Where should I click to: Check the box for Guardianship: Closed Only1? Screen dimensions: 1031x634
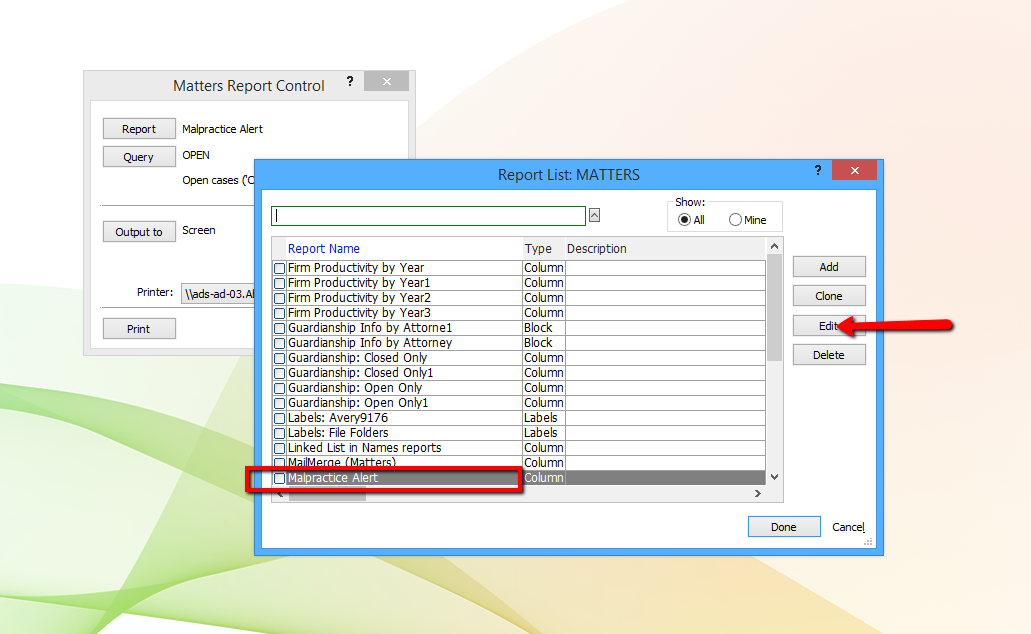(x=279, y=374)
